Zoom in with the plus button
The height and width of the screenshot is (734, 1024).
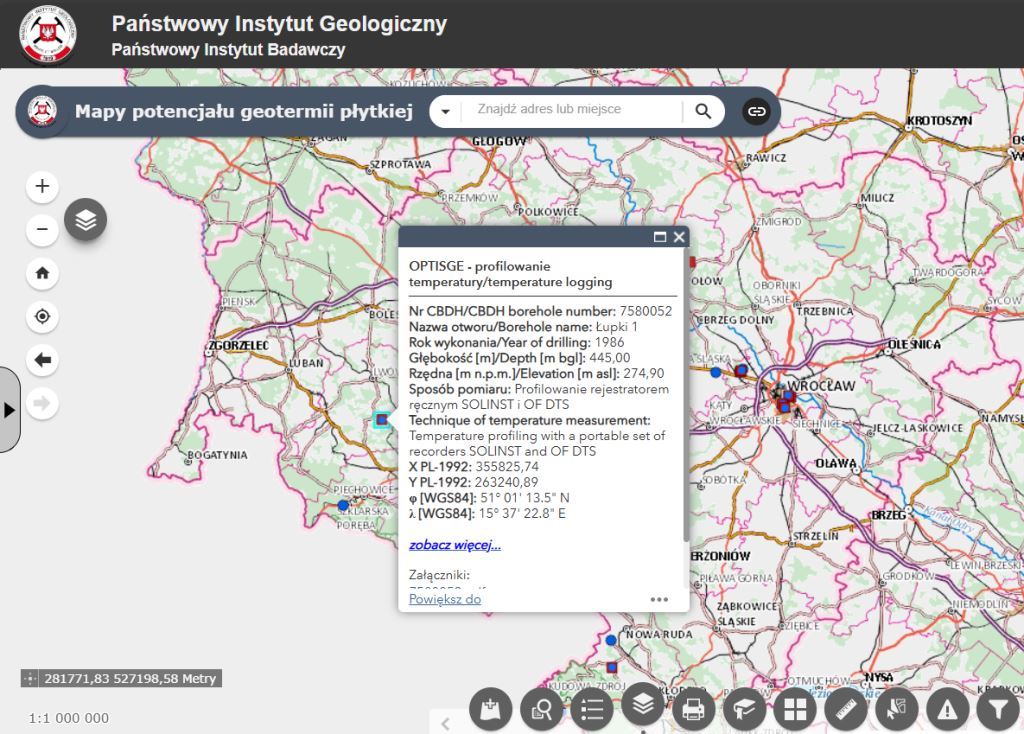click(x=42, y=186)
